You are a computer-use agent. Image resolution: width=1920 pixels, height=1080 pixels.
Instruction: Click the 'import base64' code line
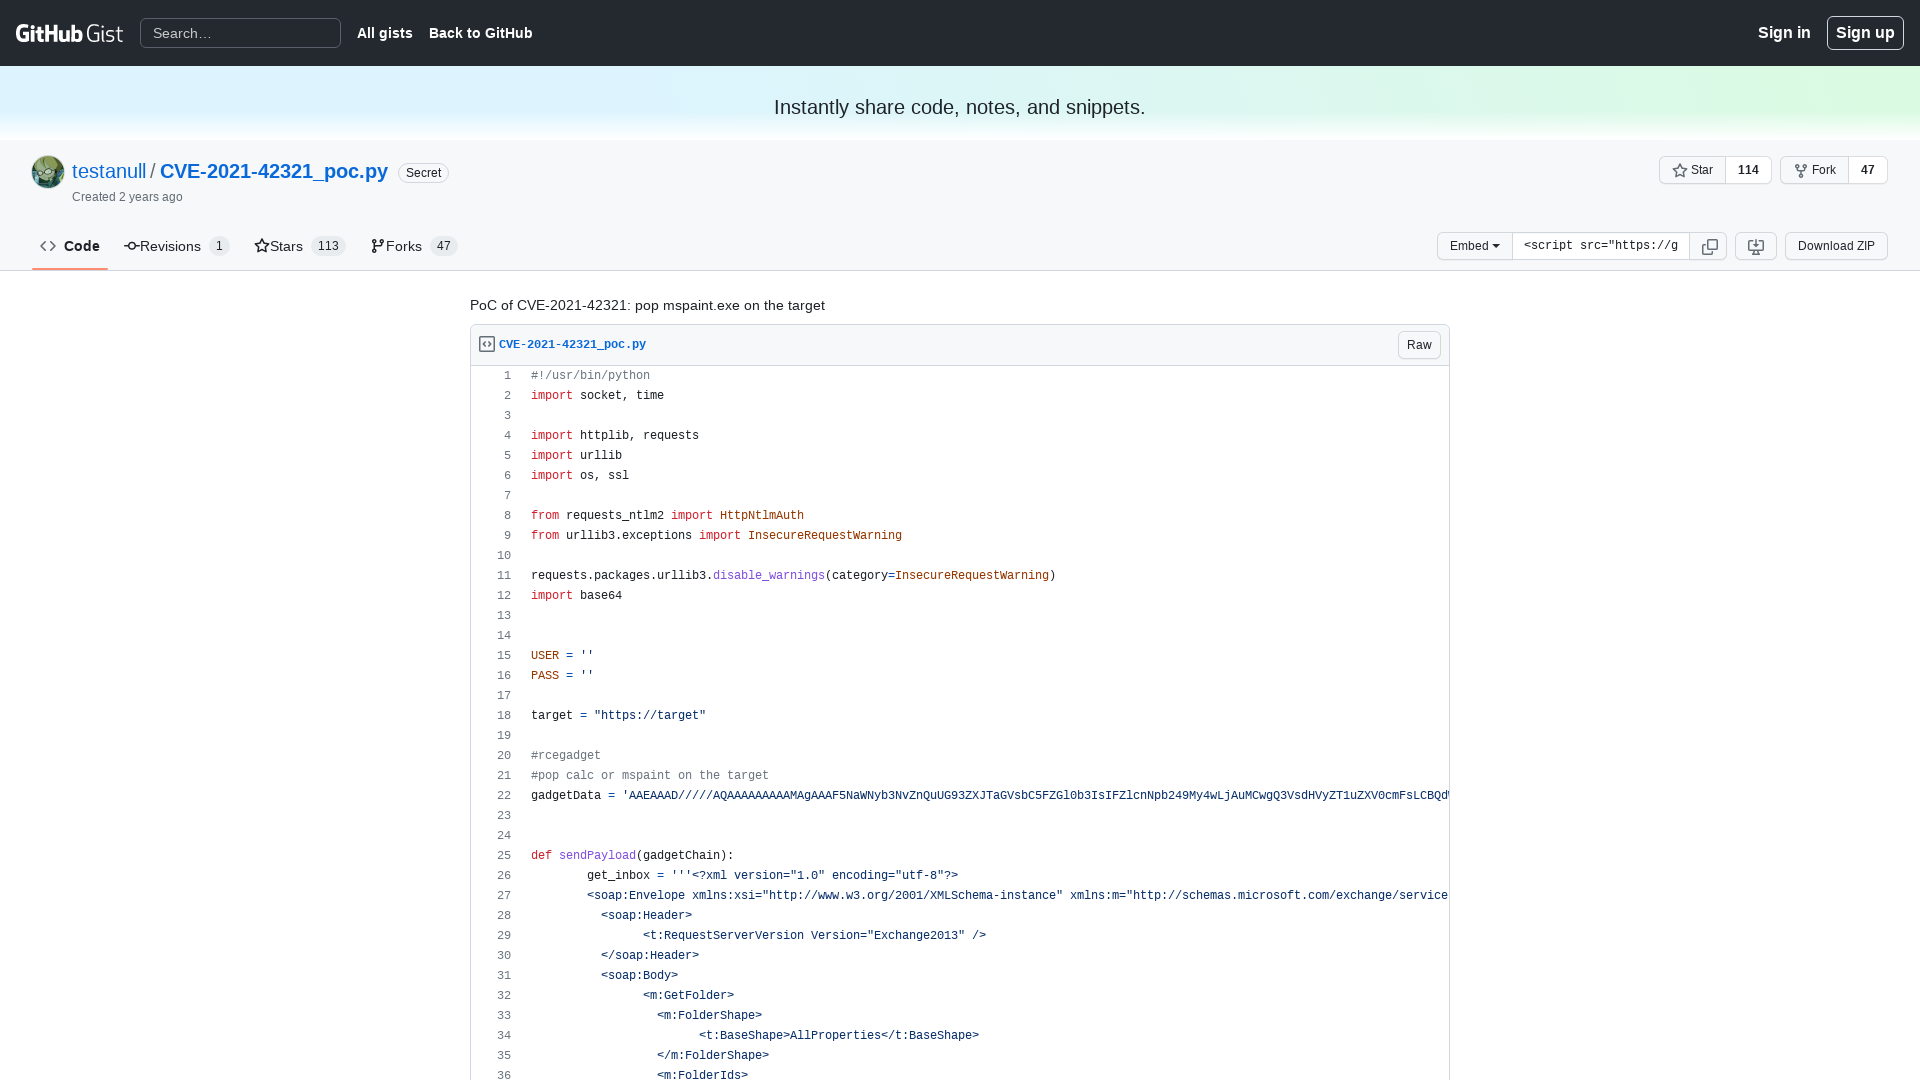[576, 596]
